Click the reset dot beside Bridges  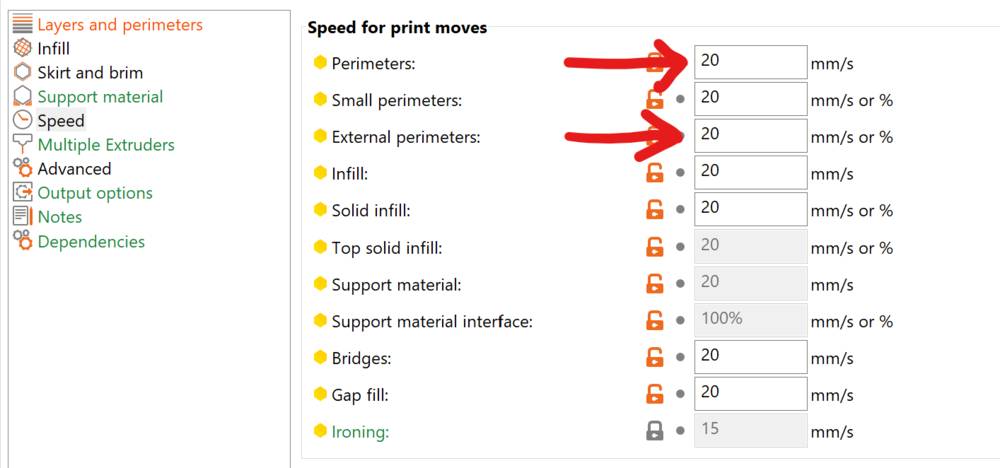coord(681,358)
